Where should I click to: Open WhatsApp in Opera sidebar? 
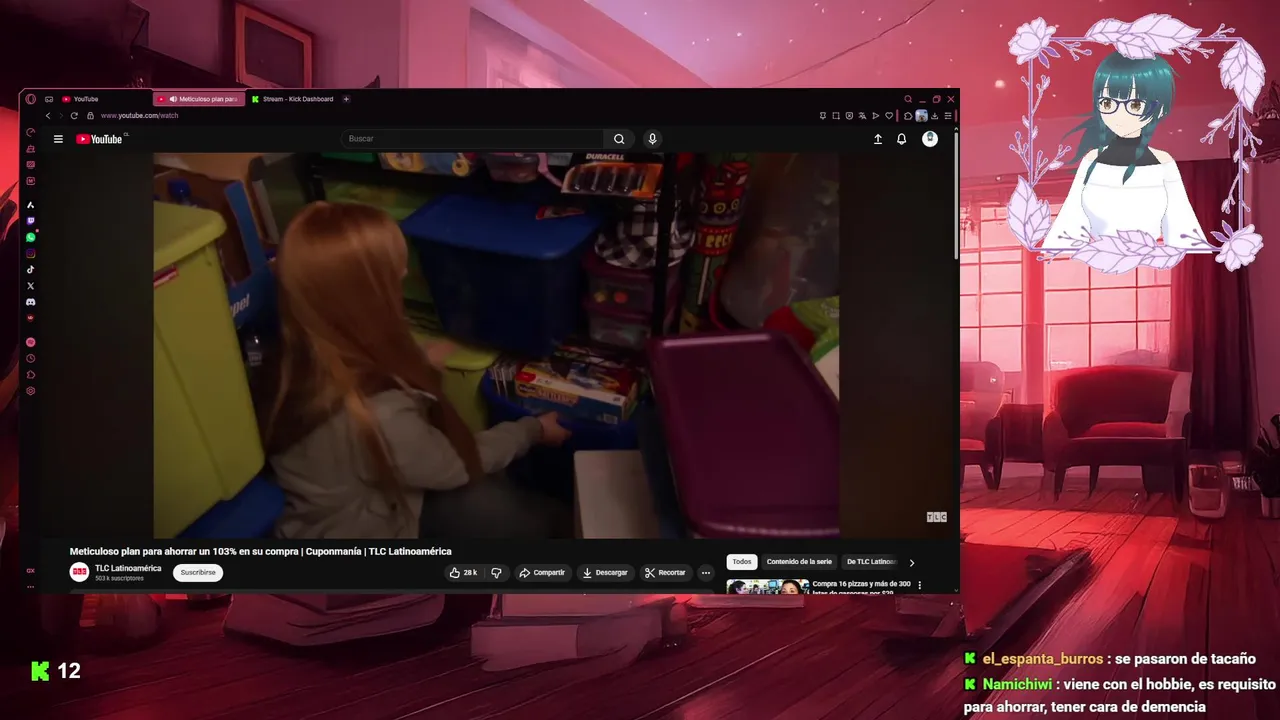tap(31, 237)
